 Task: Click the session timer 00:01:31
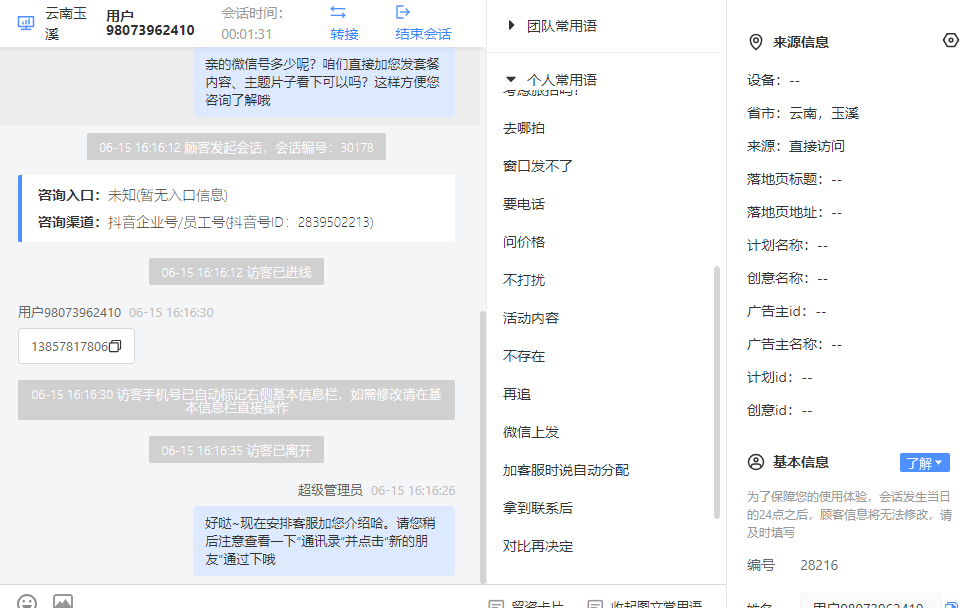pyautogui.click(x=247, y=34)
